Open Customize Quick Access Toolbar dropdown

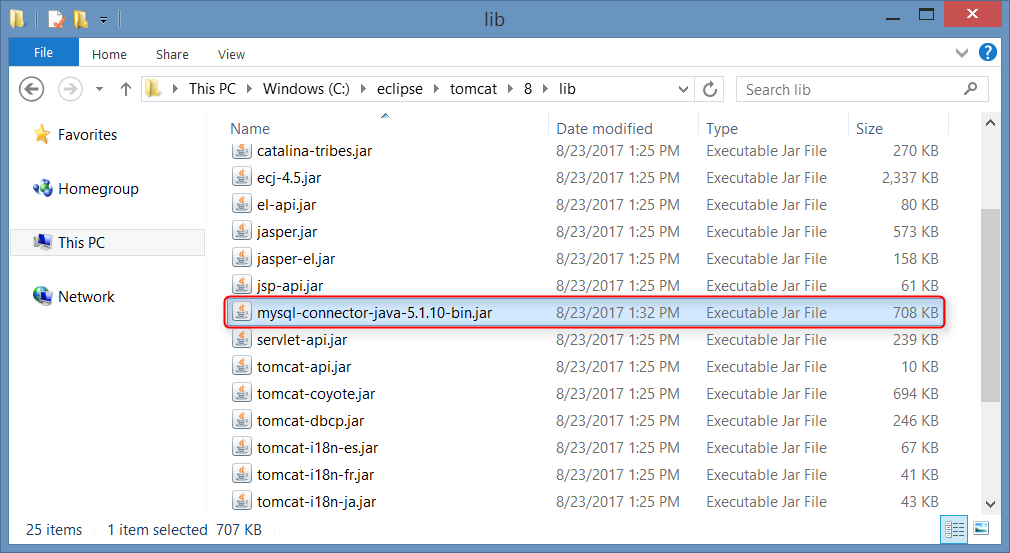click(103, 20)
